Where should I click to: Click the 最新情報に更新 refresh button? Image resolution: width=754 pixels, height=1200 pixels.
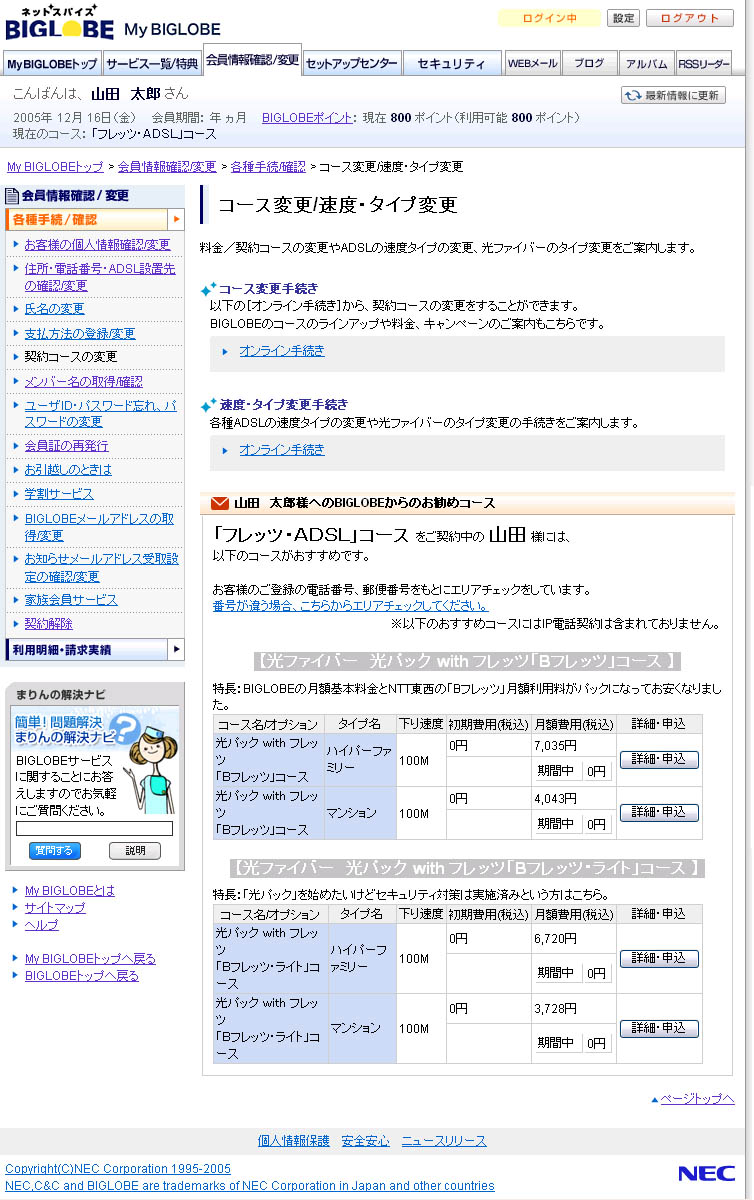673,95
